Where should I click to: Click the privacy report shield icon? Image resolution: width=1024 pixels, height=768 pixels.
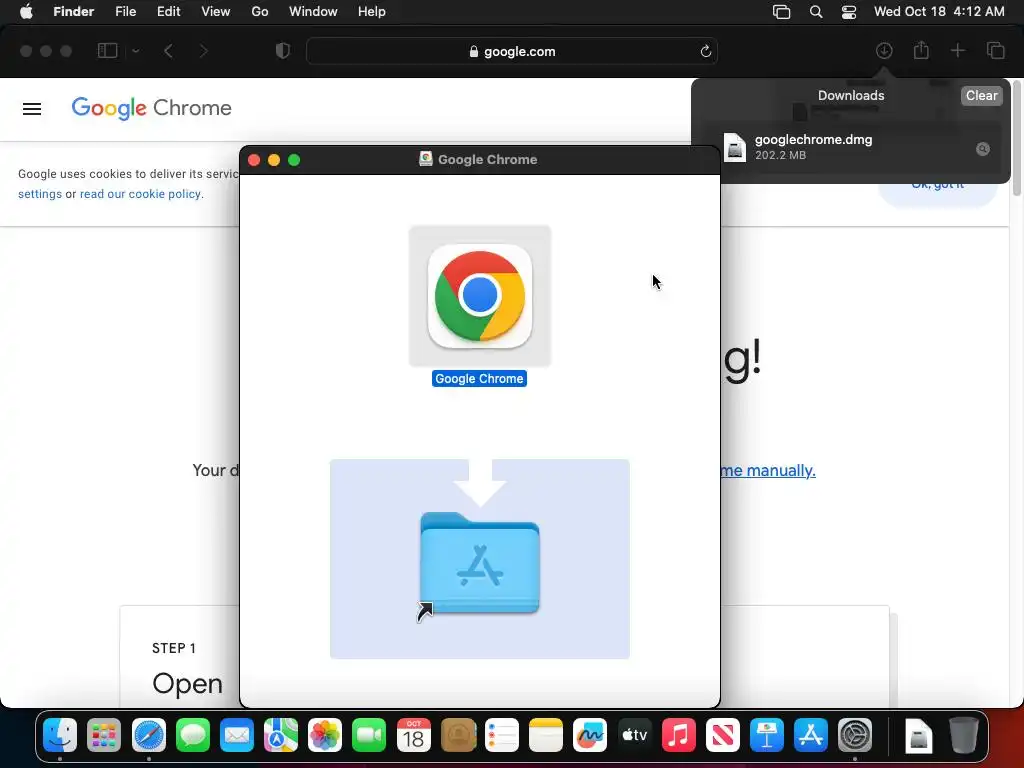(283, 51)
